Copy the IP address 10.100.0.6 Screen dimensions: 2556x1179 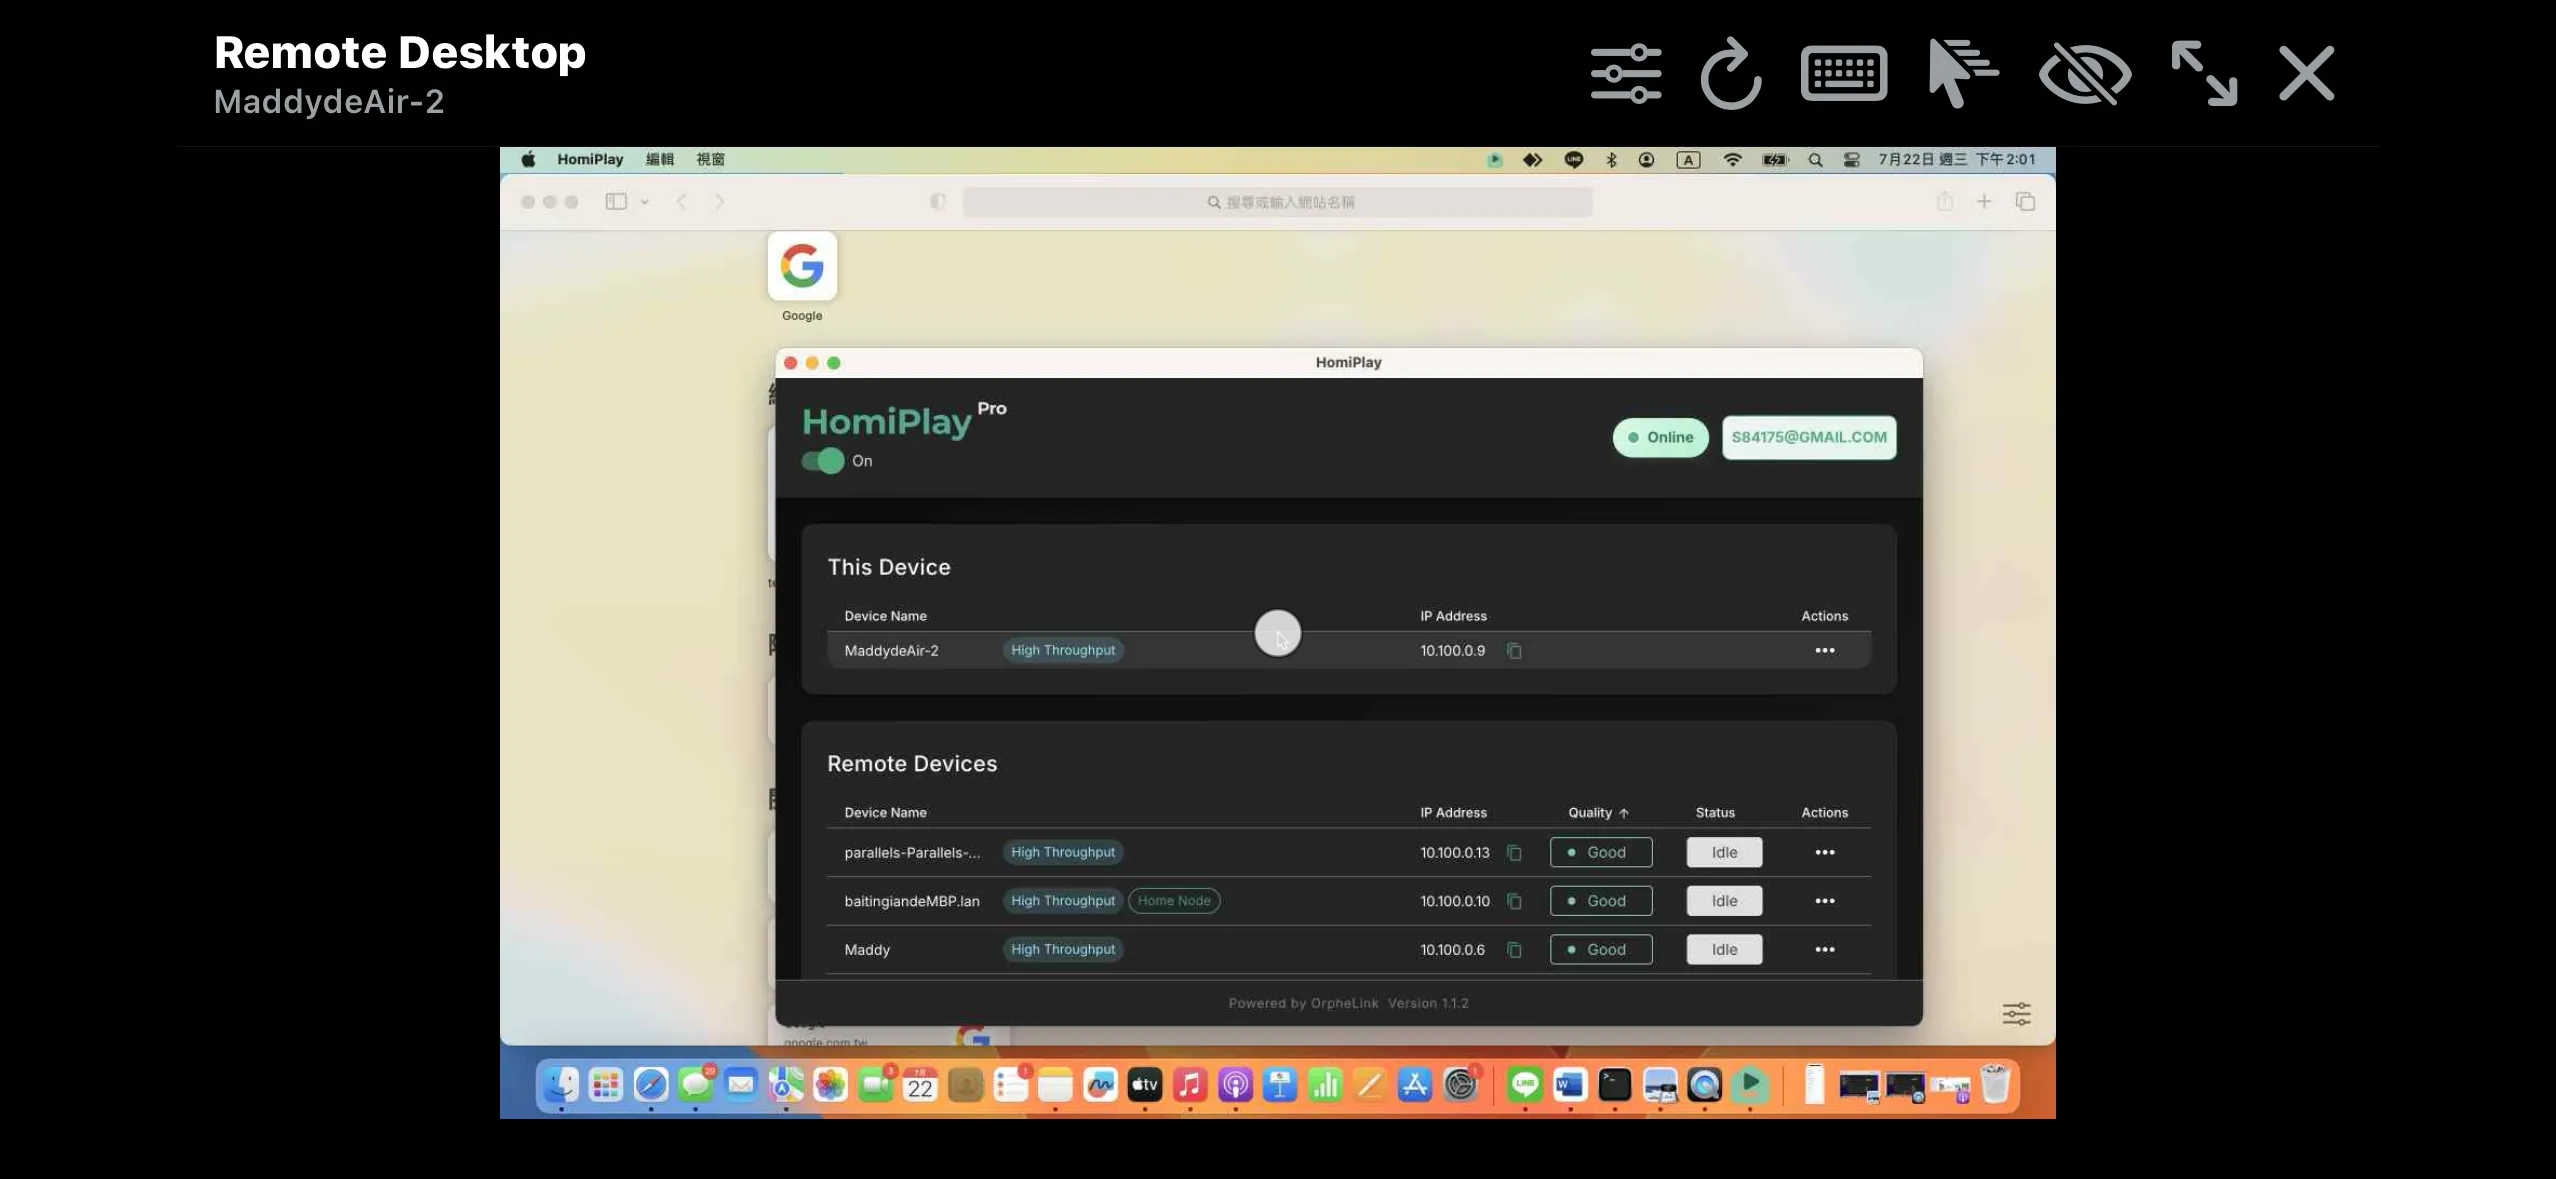tap(1514, 950)
